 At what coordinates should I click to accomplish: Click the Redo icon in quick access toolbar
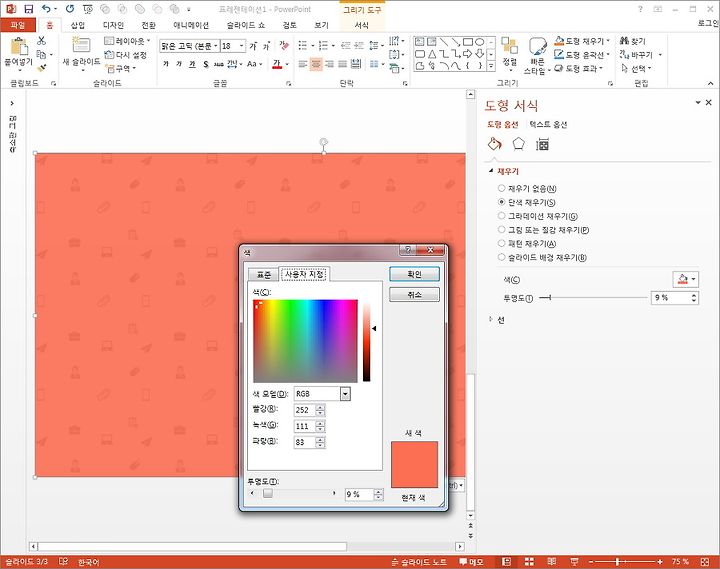[x=70, y=9]
